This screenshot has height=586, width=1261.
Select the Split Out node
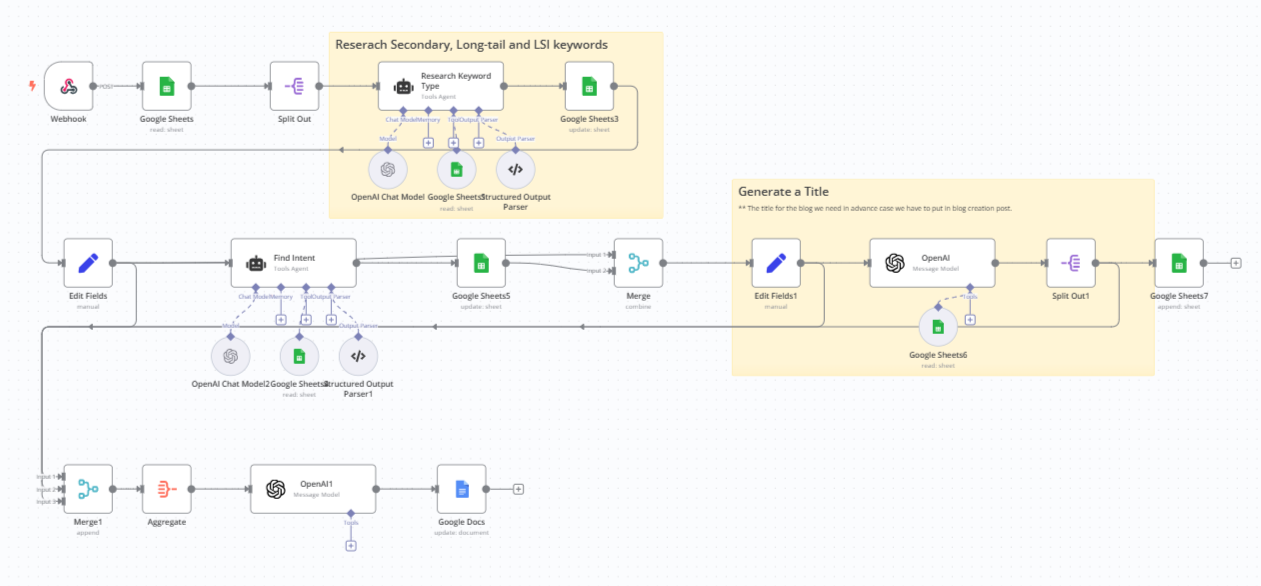coord(294,86)
